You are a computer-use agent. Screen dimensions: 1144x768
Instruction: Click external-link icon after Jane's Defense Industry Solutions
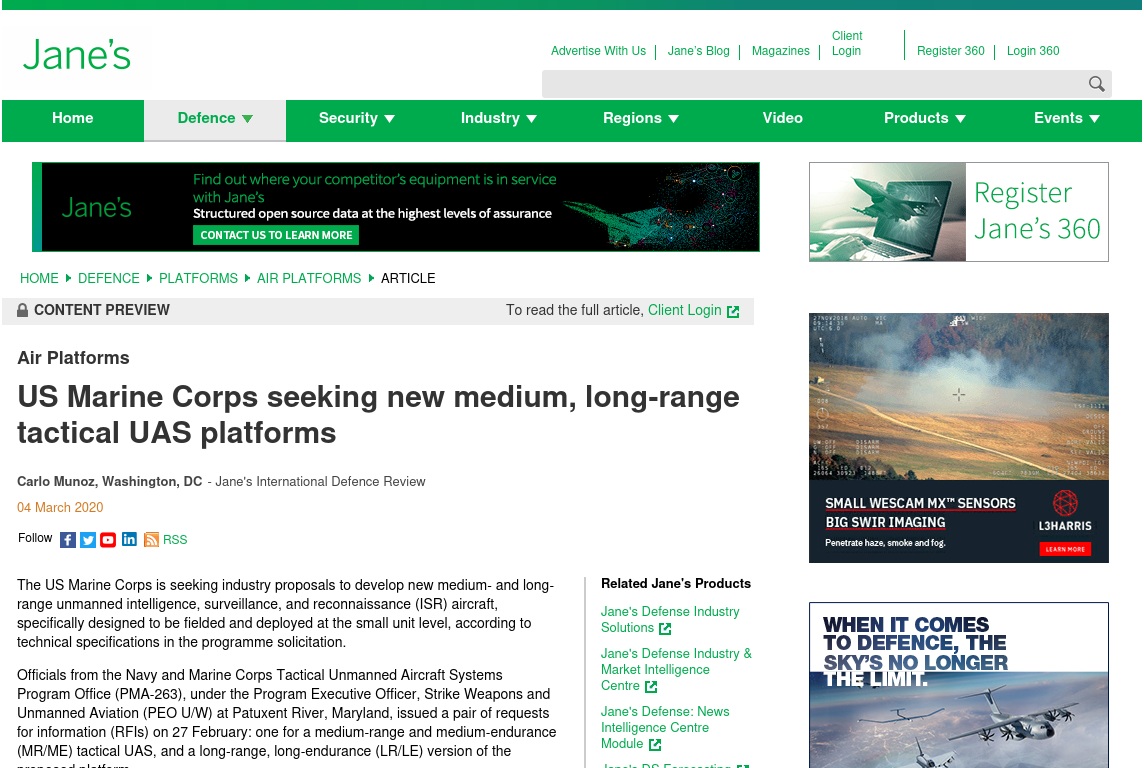point(665,629)
